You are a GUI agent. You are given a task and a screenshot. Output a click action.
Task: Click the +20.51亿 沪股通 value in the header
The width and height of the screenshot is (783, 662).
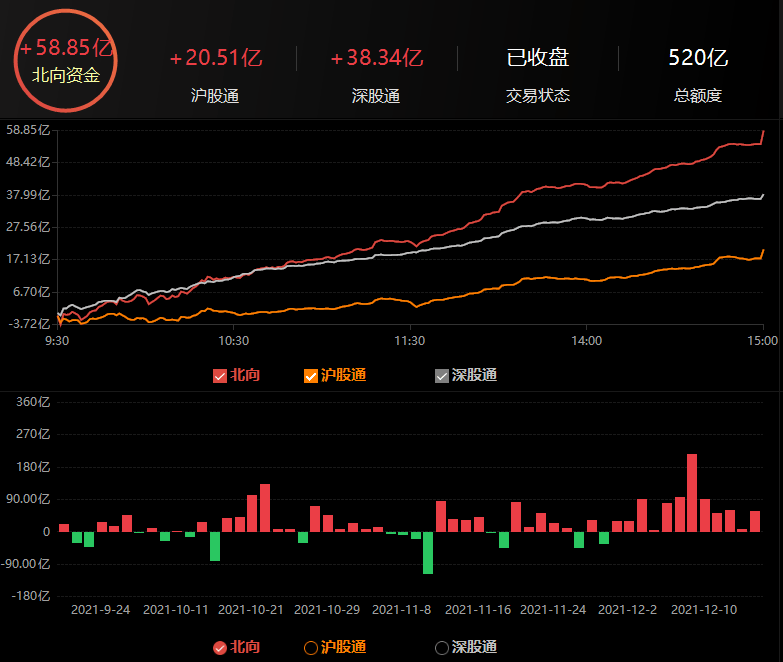tap(215, 58)
